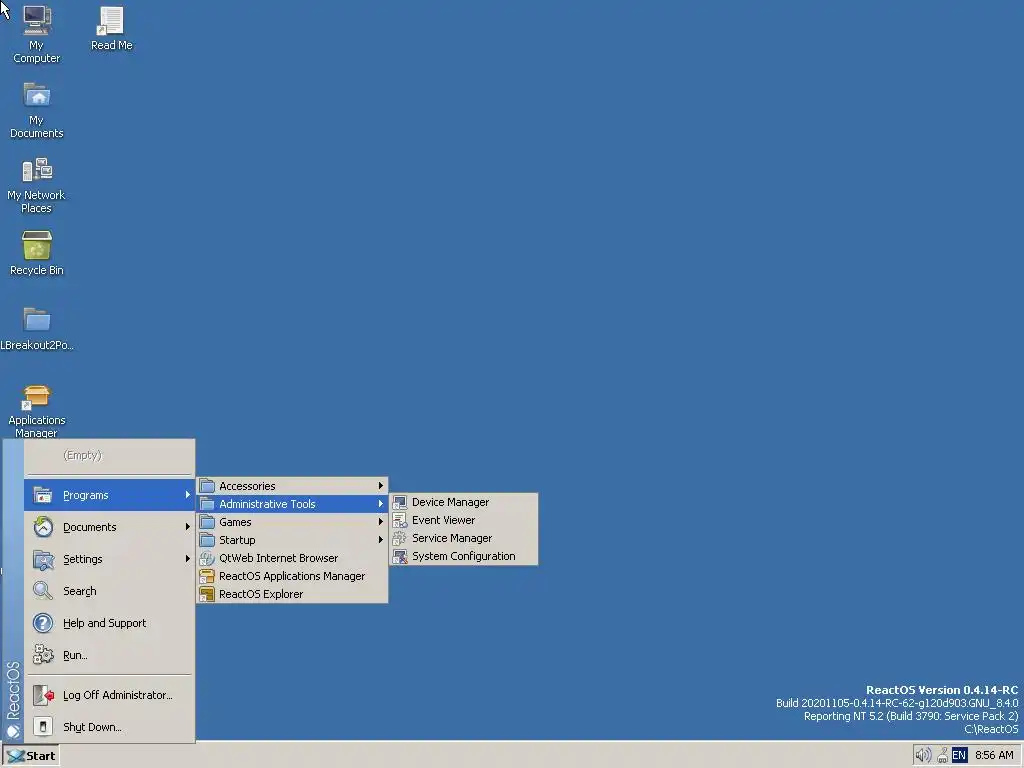Click the EN language indicator in tray
The image size is (1024, 768).
[959, 756]
